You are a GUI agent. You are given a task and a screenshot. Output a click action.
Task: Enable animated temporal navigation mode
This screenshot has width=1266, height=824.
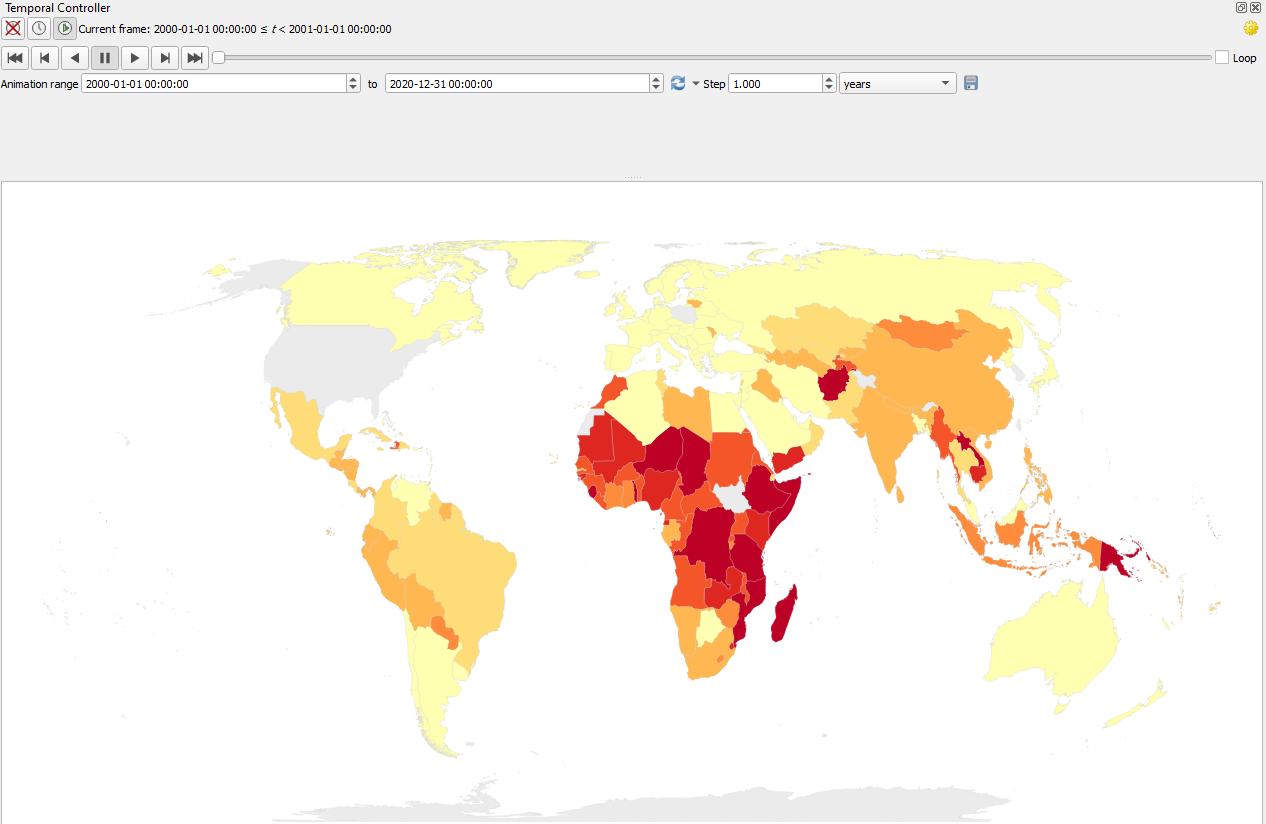coord(64,28)
